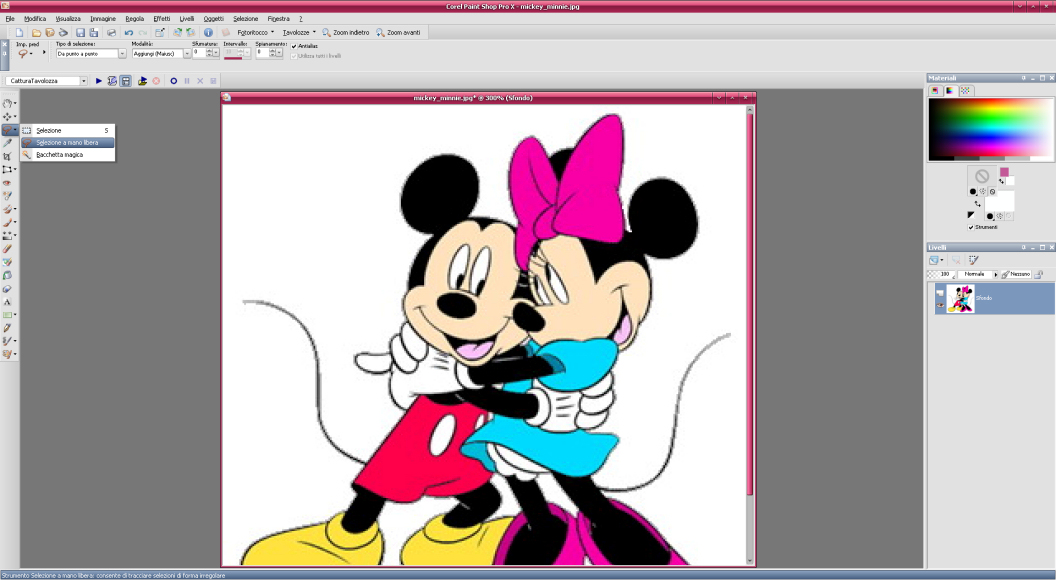Switch to the Swatches tab in Materiali
Image resolution: width=1056 pixels, height=580 pixels.
(x=965, y=91)
